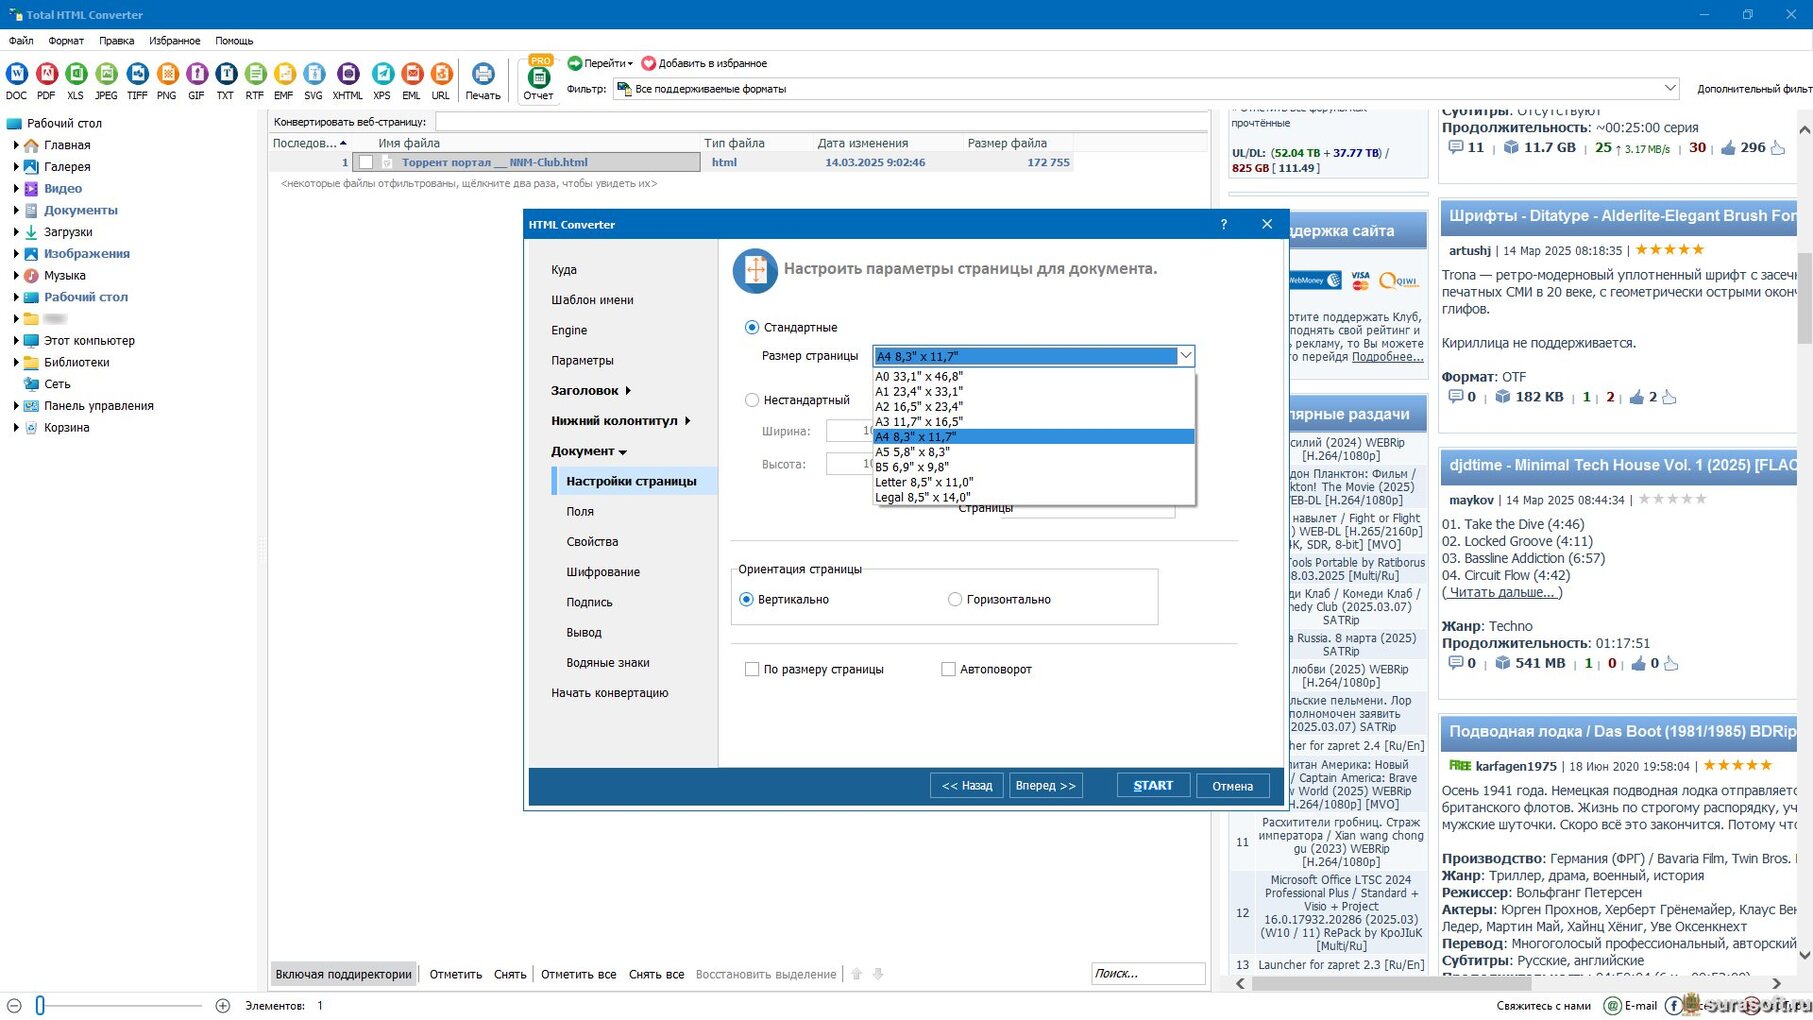Open the Формат menu
Viewport: 1813px width, 1020px height.
pos(66,41)
